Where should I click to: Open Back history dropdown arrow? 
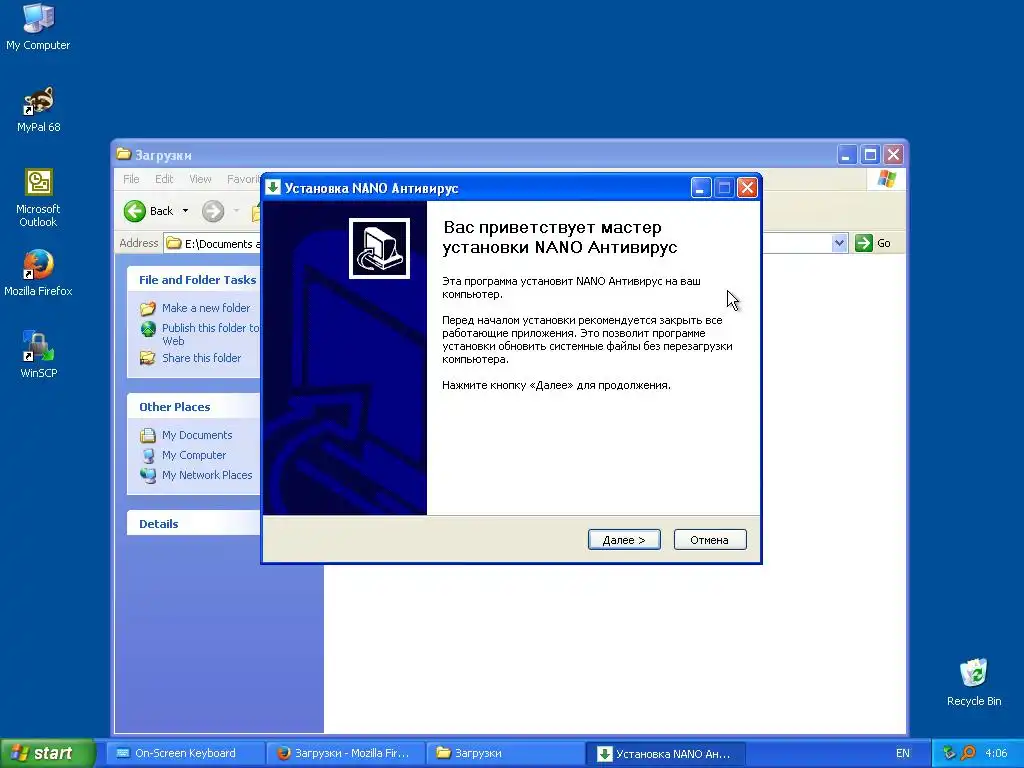(185, 211)
